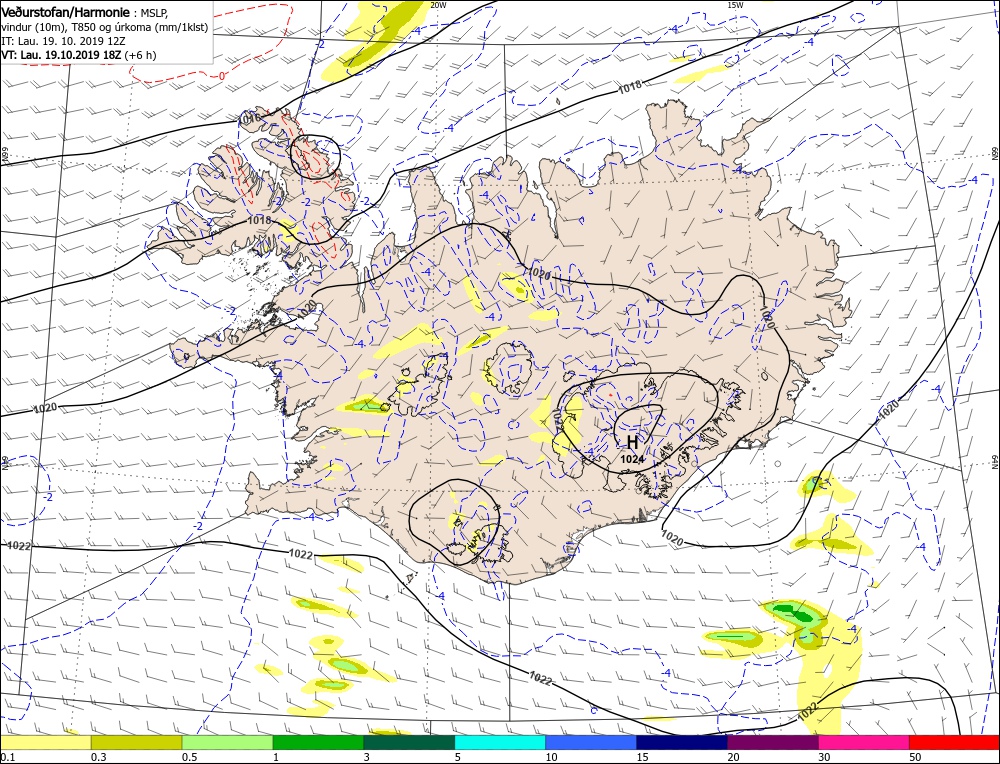Viewport: 1000px width, 764px height.
Task: Click the 'VT: Lau. 19.10.2019 18Z' valid time
Action: (x=61, y=55)
